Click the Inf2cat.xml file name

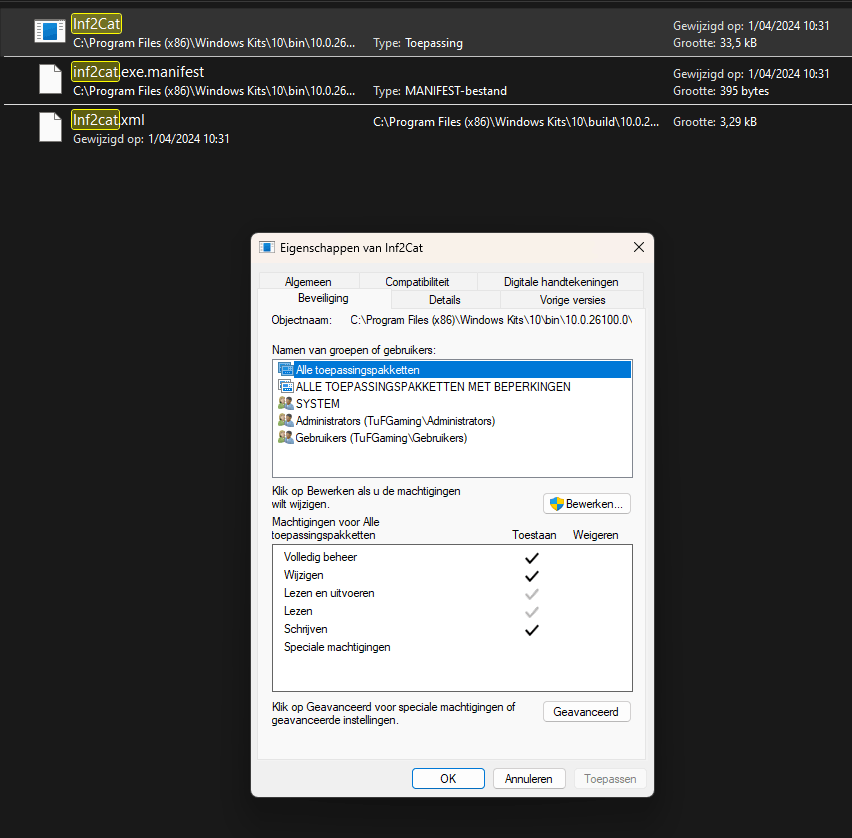108,120
